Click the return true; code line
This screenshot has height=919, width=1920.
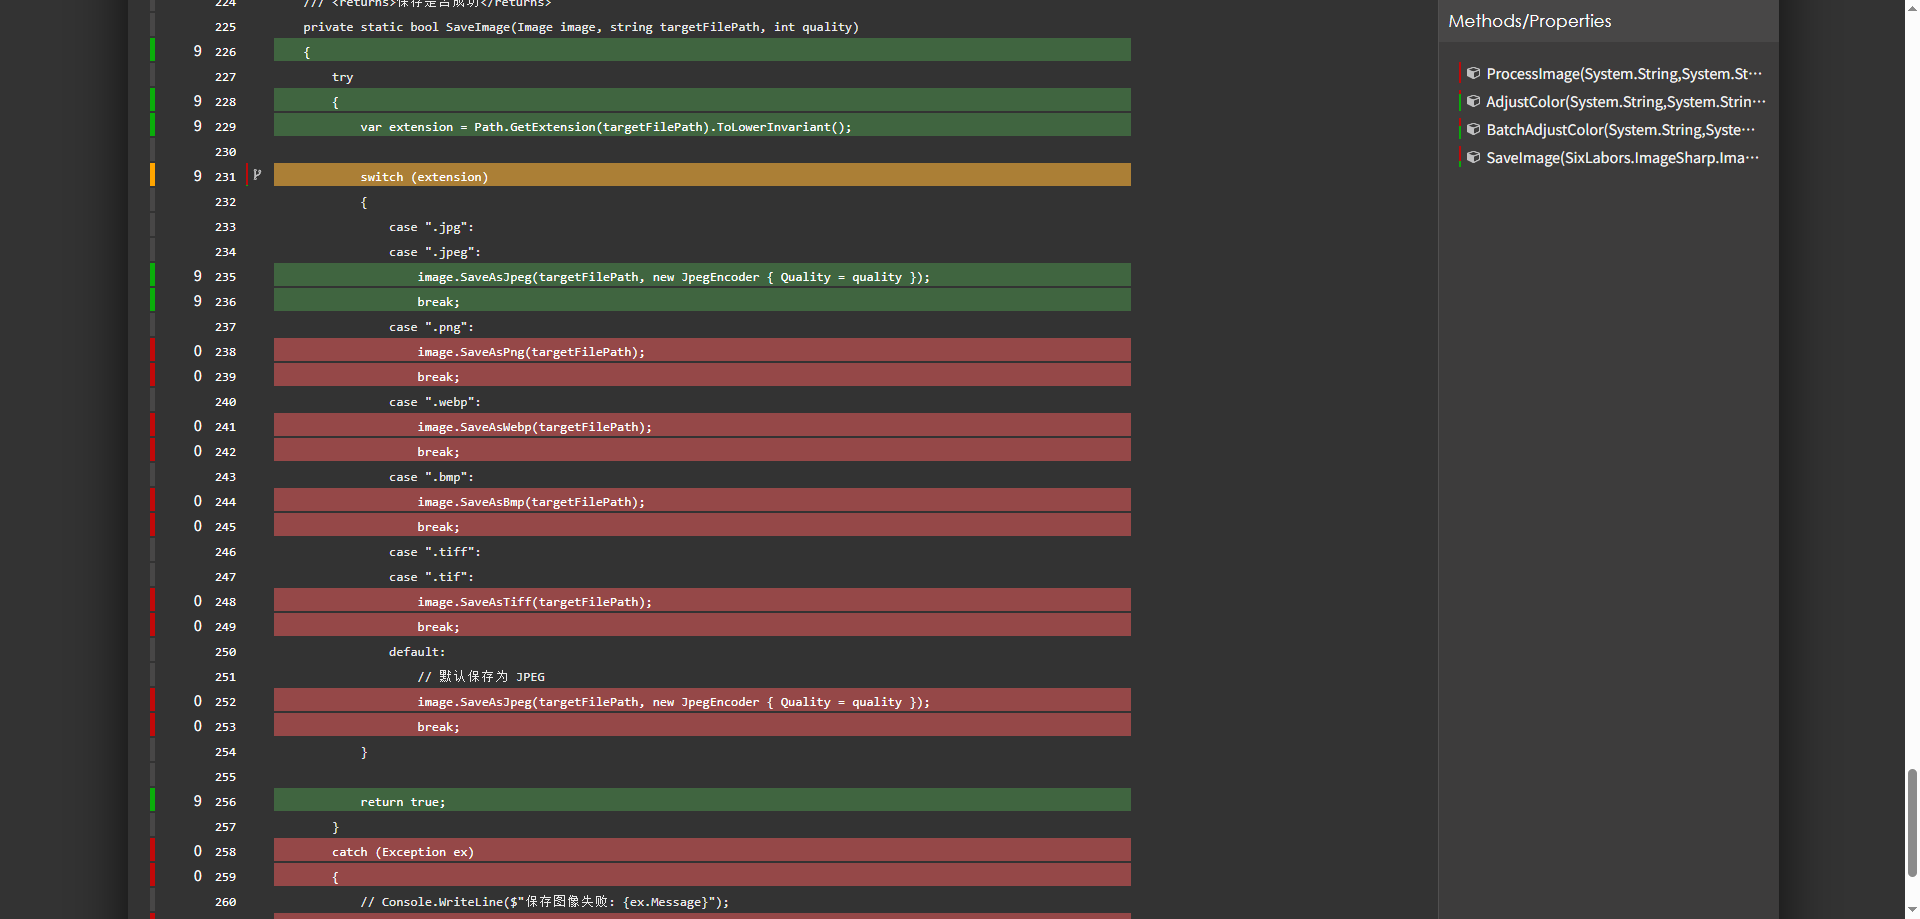[x=402, y=802]
